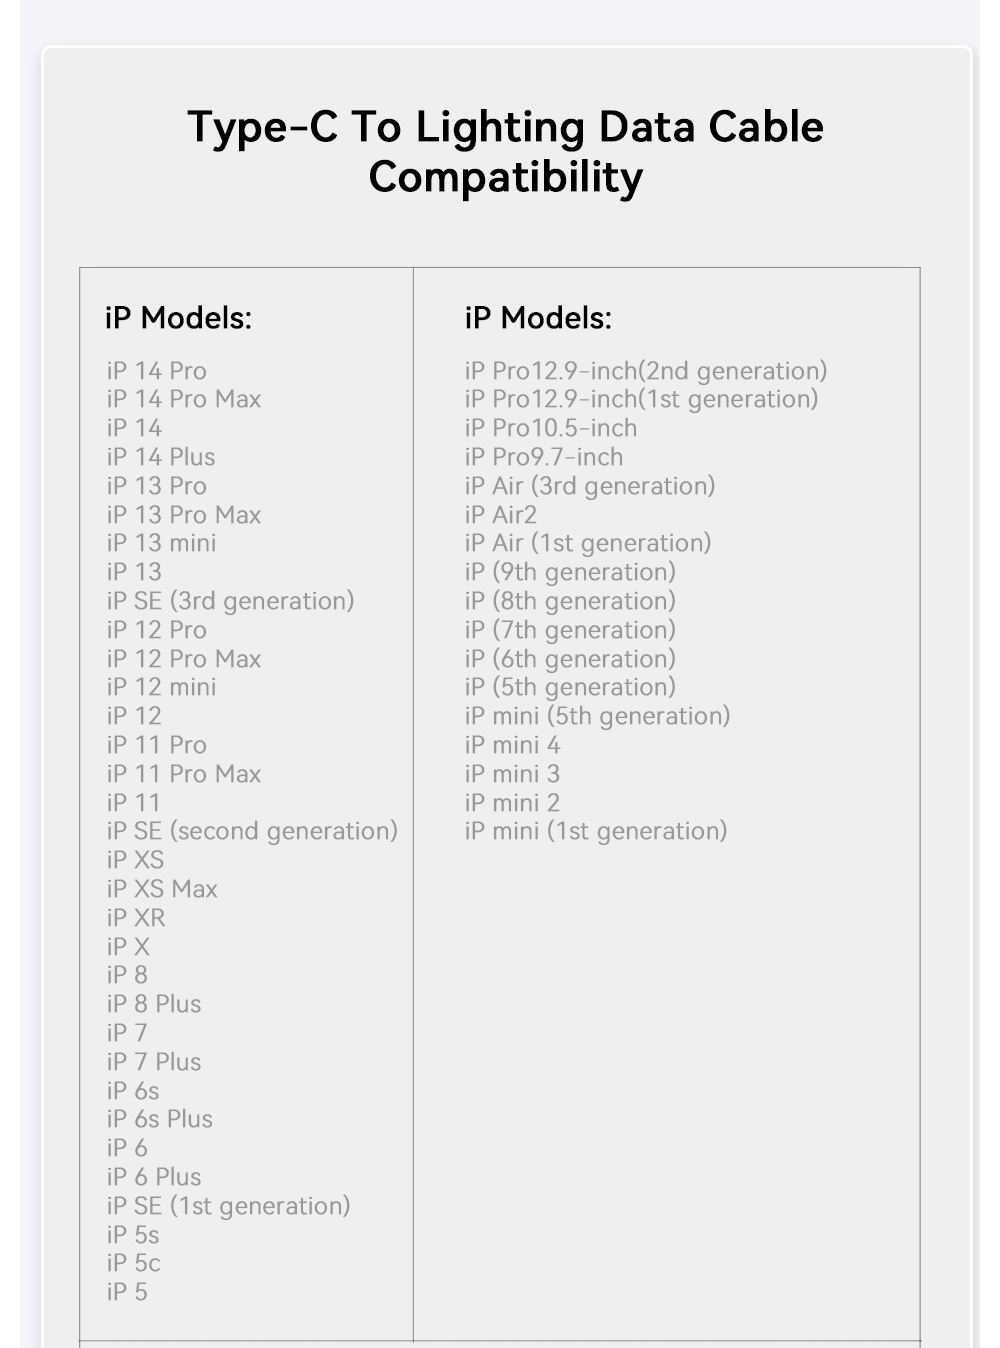Select iP mini (5th generation) entry
Viewport: 1000px width, 1348px height.
[x=597, y=716]
